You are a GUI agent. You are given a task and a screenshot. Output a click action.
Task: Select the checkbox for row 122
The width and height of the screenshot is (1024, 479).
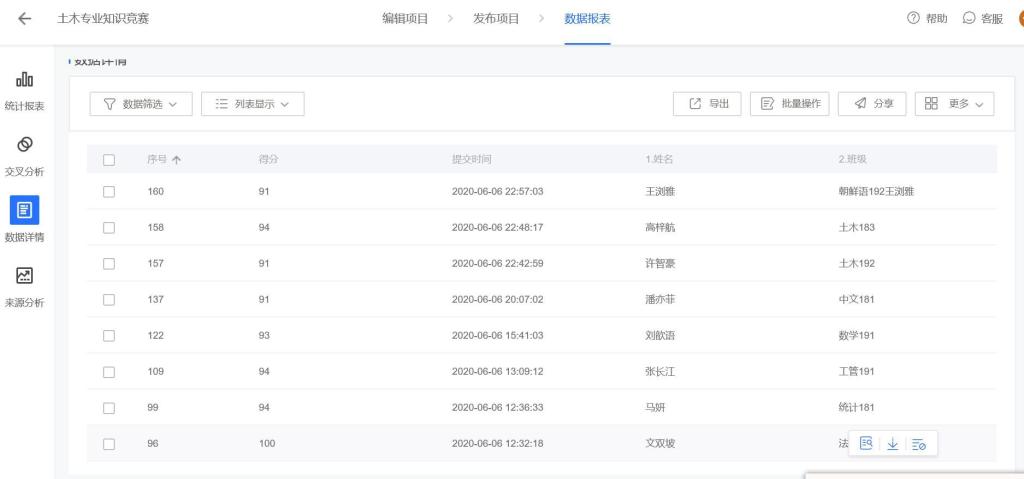pos(110,335)
